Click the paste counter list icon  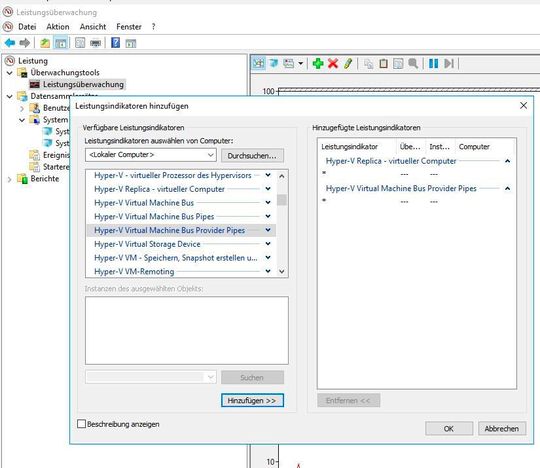(x=383, y=64)
